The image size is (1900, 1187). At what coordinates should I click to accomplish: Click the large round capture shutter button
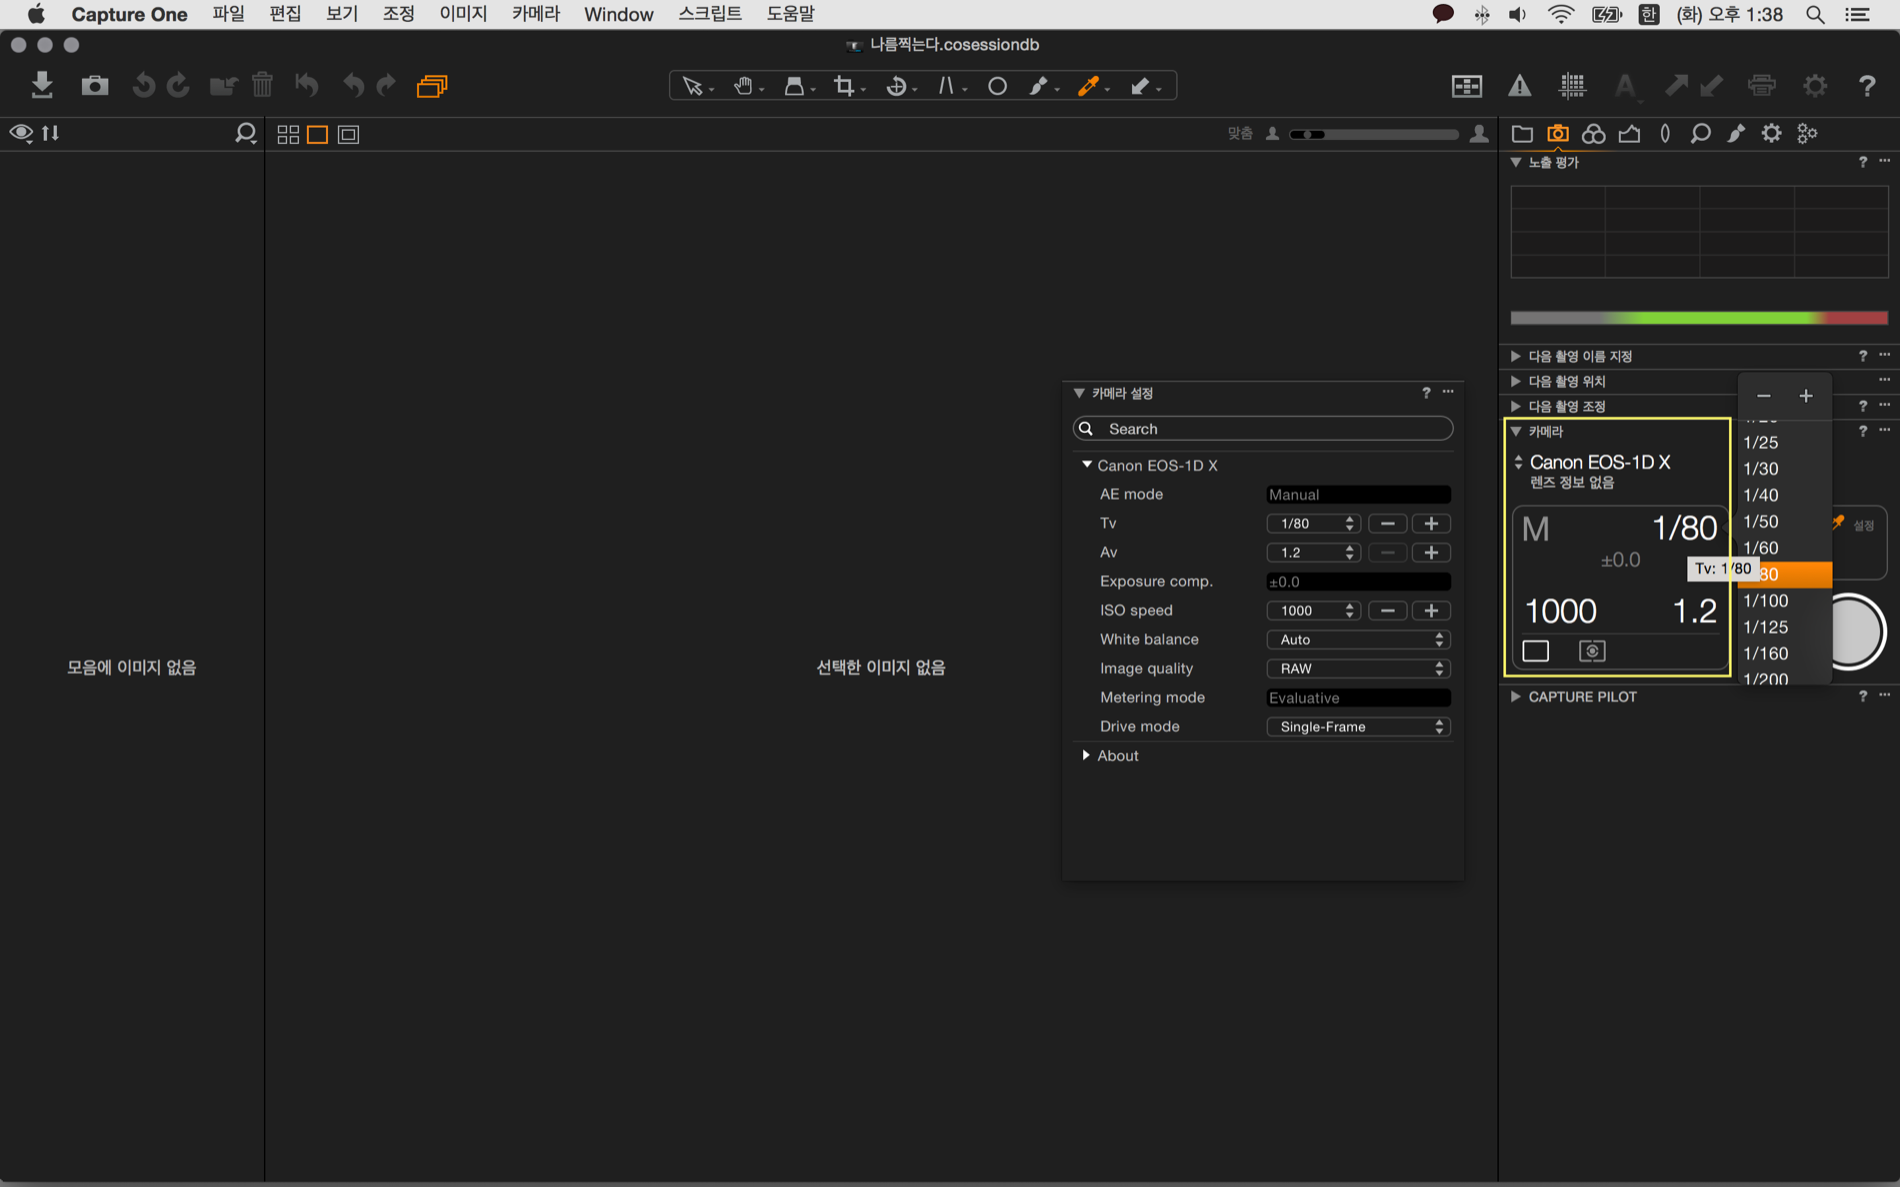click(x=1856, y=632)
